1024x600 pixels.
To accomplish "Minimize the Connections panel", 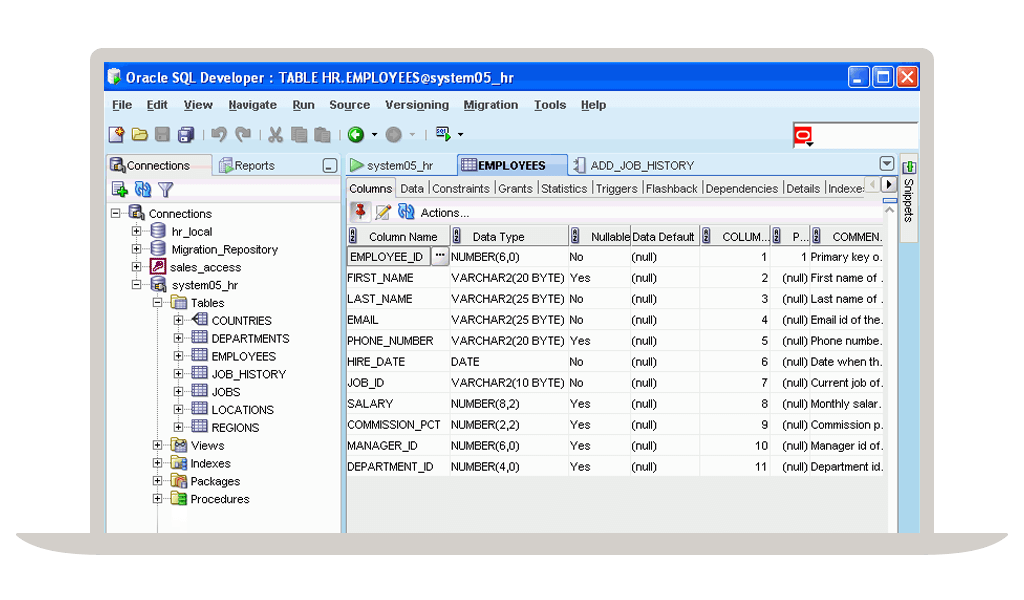I will (330, 166).
